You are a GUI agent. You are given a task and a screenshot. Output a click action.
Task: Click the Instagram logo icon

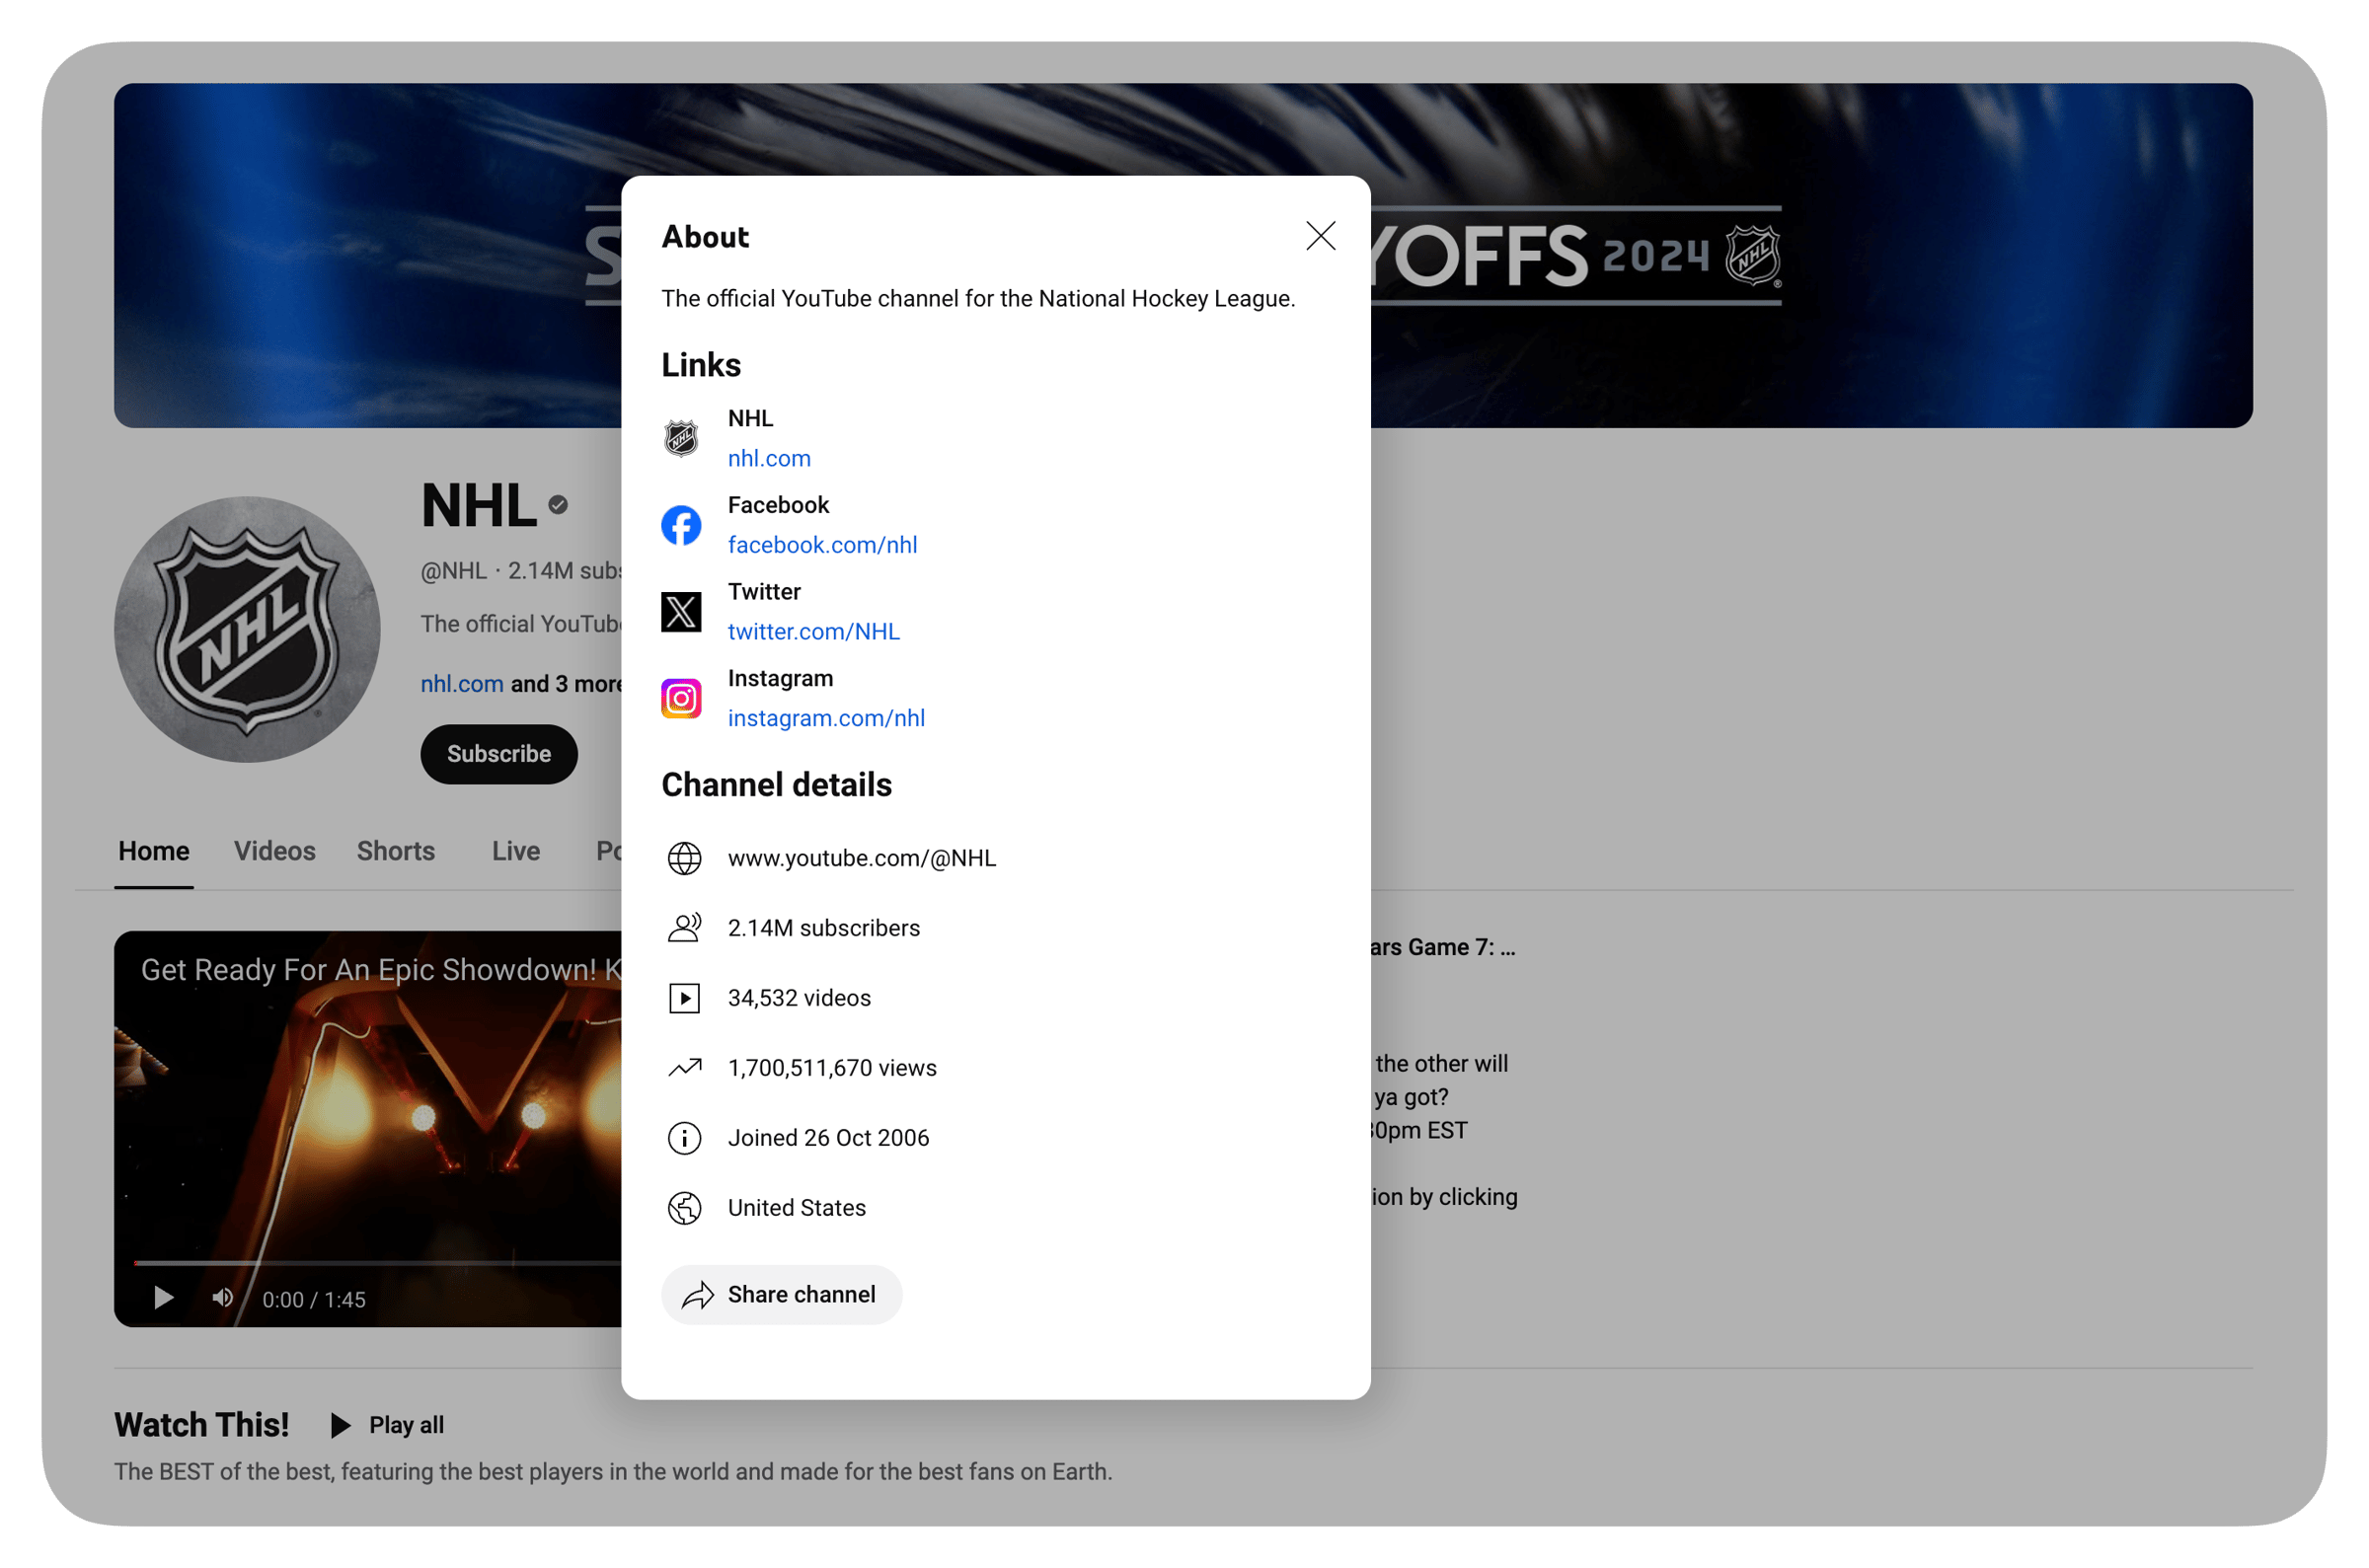681,698
